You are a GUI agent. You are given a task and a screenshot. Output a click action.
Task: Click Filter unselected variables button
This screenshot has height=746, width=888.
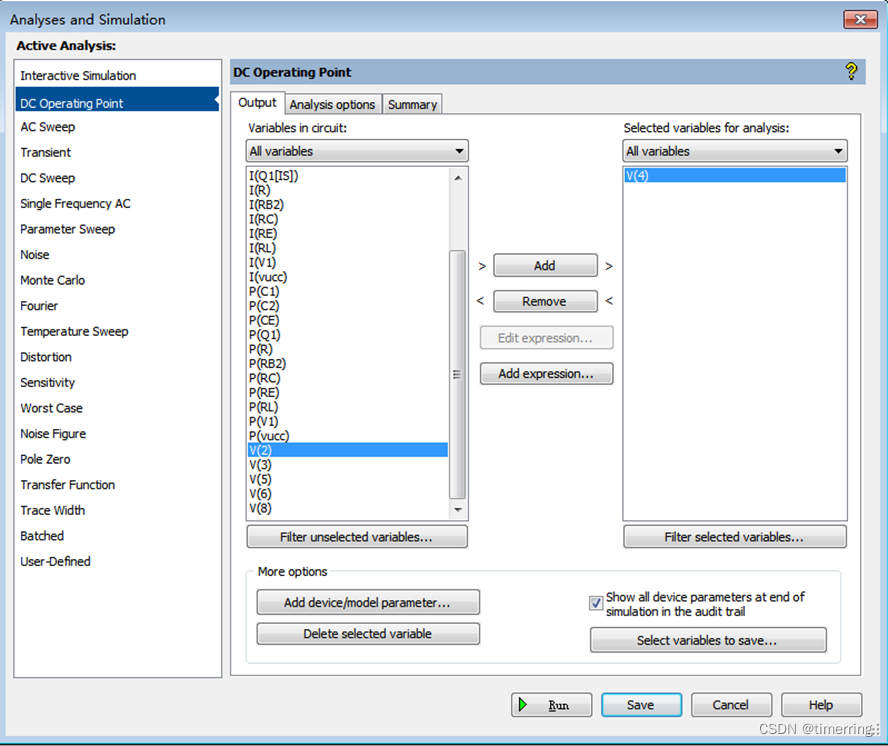357,537
